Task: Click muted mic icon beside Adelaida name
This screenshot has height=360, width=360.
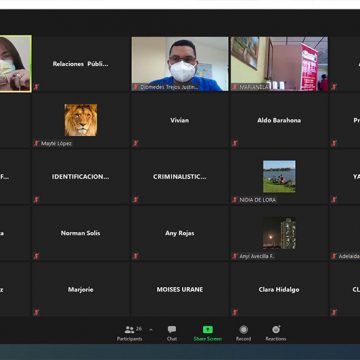Action: (x=334, y=256)
